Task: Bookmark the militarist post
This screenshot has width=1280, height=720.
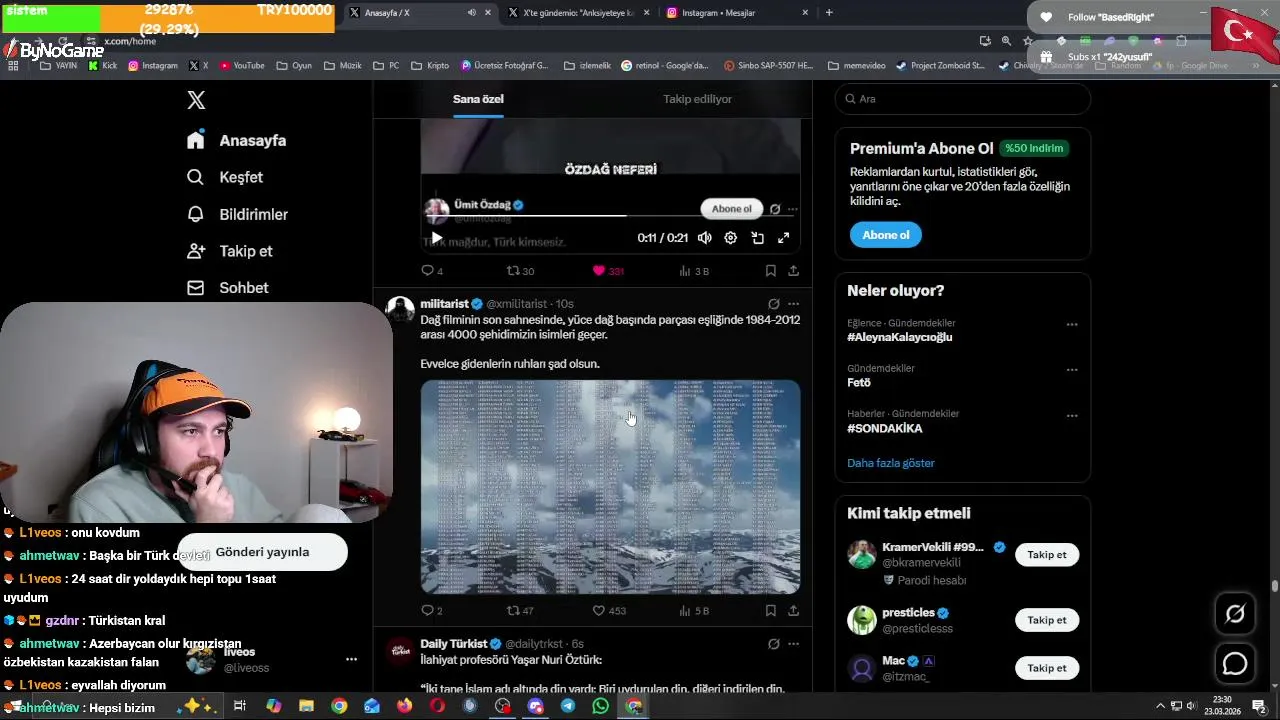Action: pyautogui.click(x=771, y=611)
